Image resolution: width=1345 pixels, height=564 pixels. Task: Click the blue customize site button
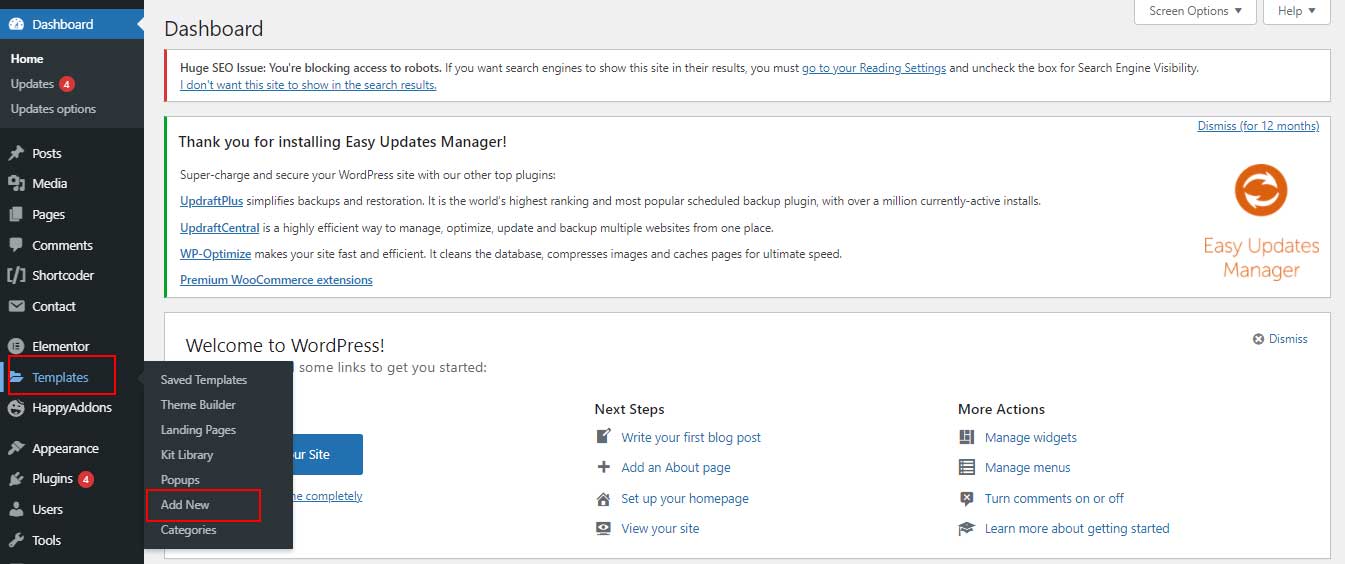pos(328,454)
